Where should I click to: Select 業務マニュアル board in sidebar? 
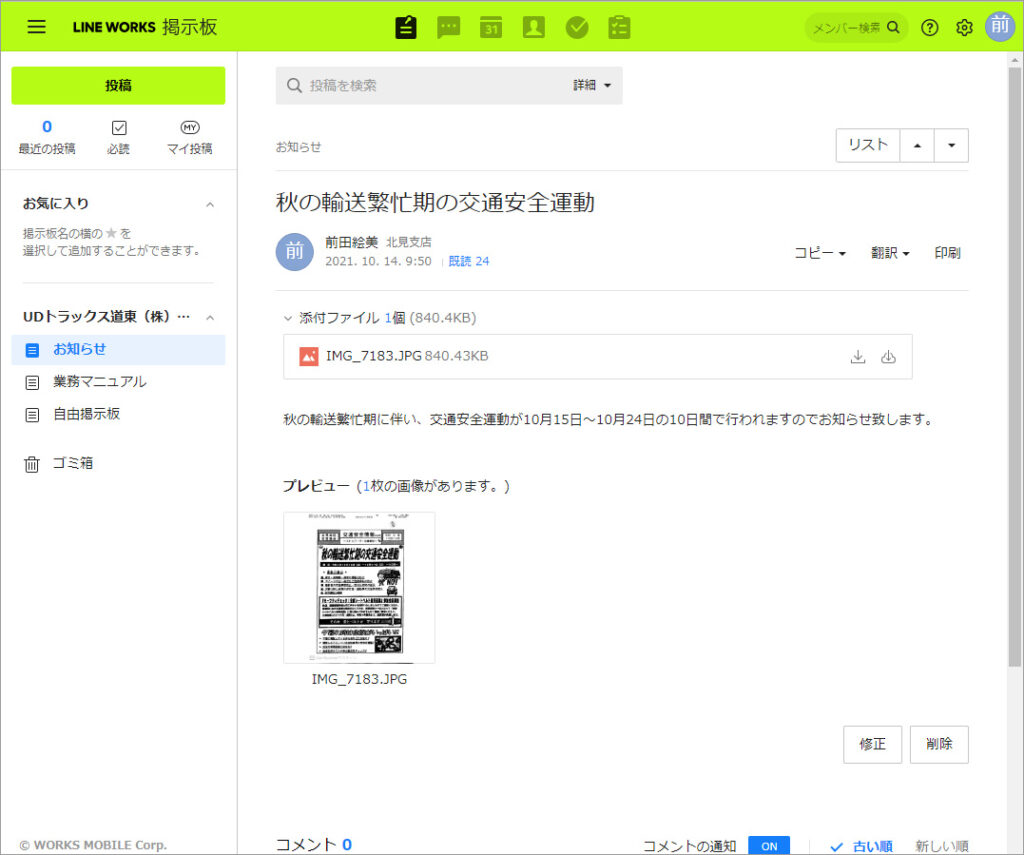pos(99,381)
